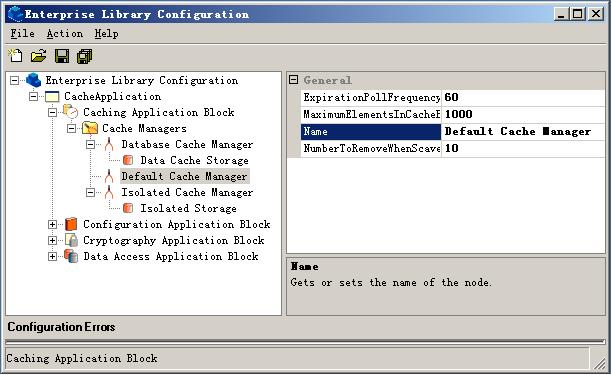Select the Data Cache Storage tree node
The image size is (612, 375).
click(194, 160)
